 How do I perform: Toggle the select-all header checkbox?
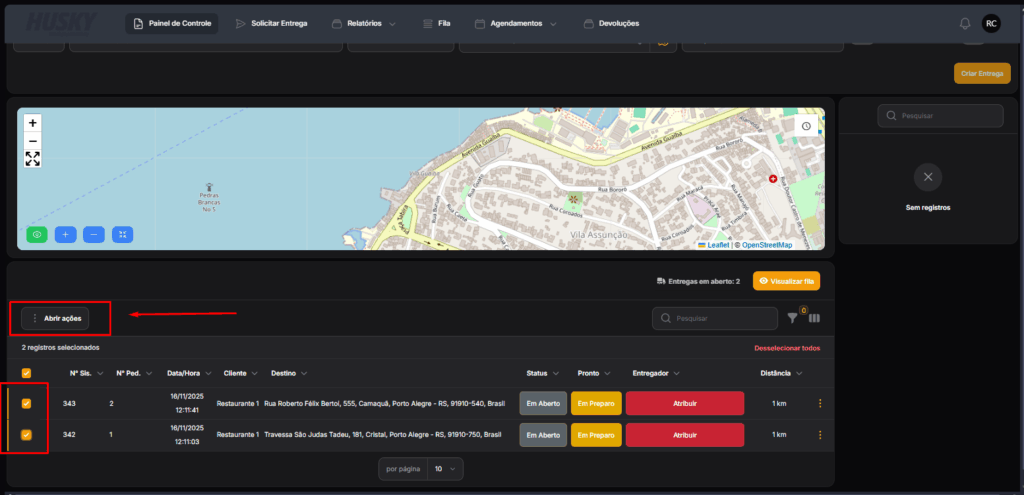[x=27, y=373]
